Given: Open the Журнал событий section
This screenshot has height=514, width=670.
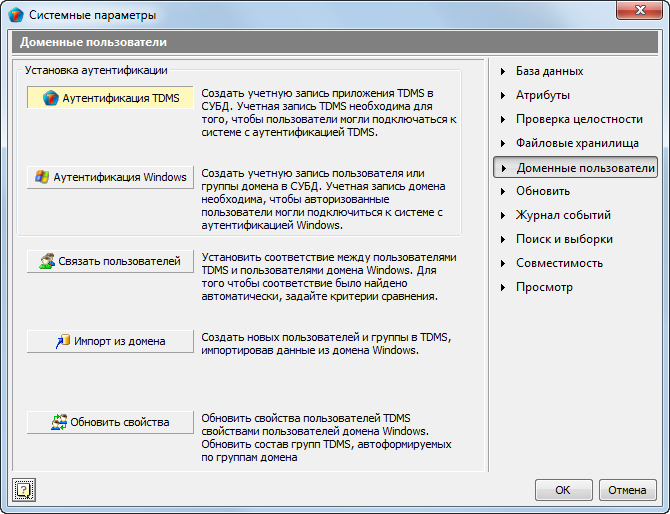Looking at the screenshot, I should pyautogui.click(x=563, y=215).
